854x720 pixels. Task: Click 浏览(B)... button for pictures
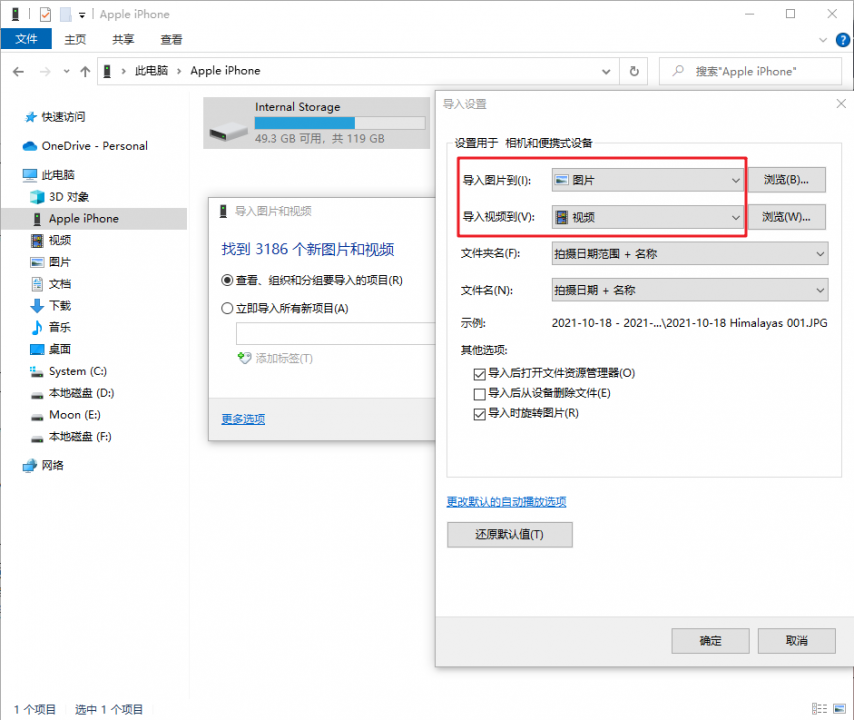[786, 180]
